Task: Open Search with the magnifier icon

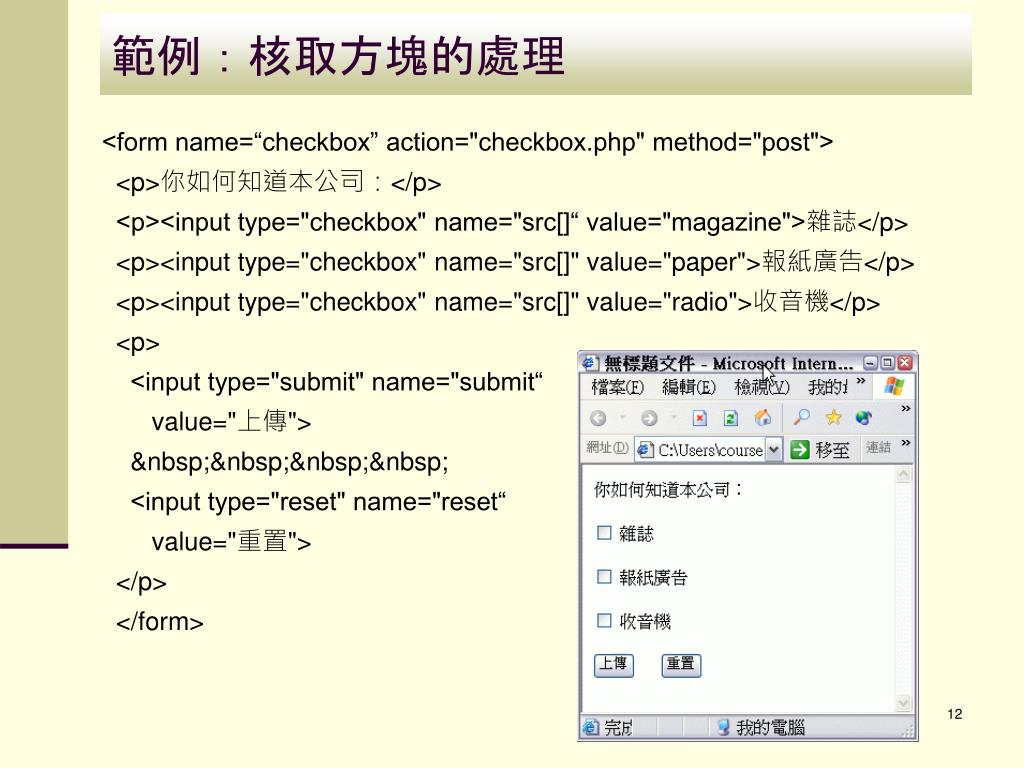Action: 802,417
